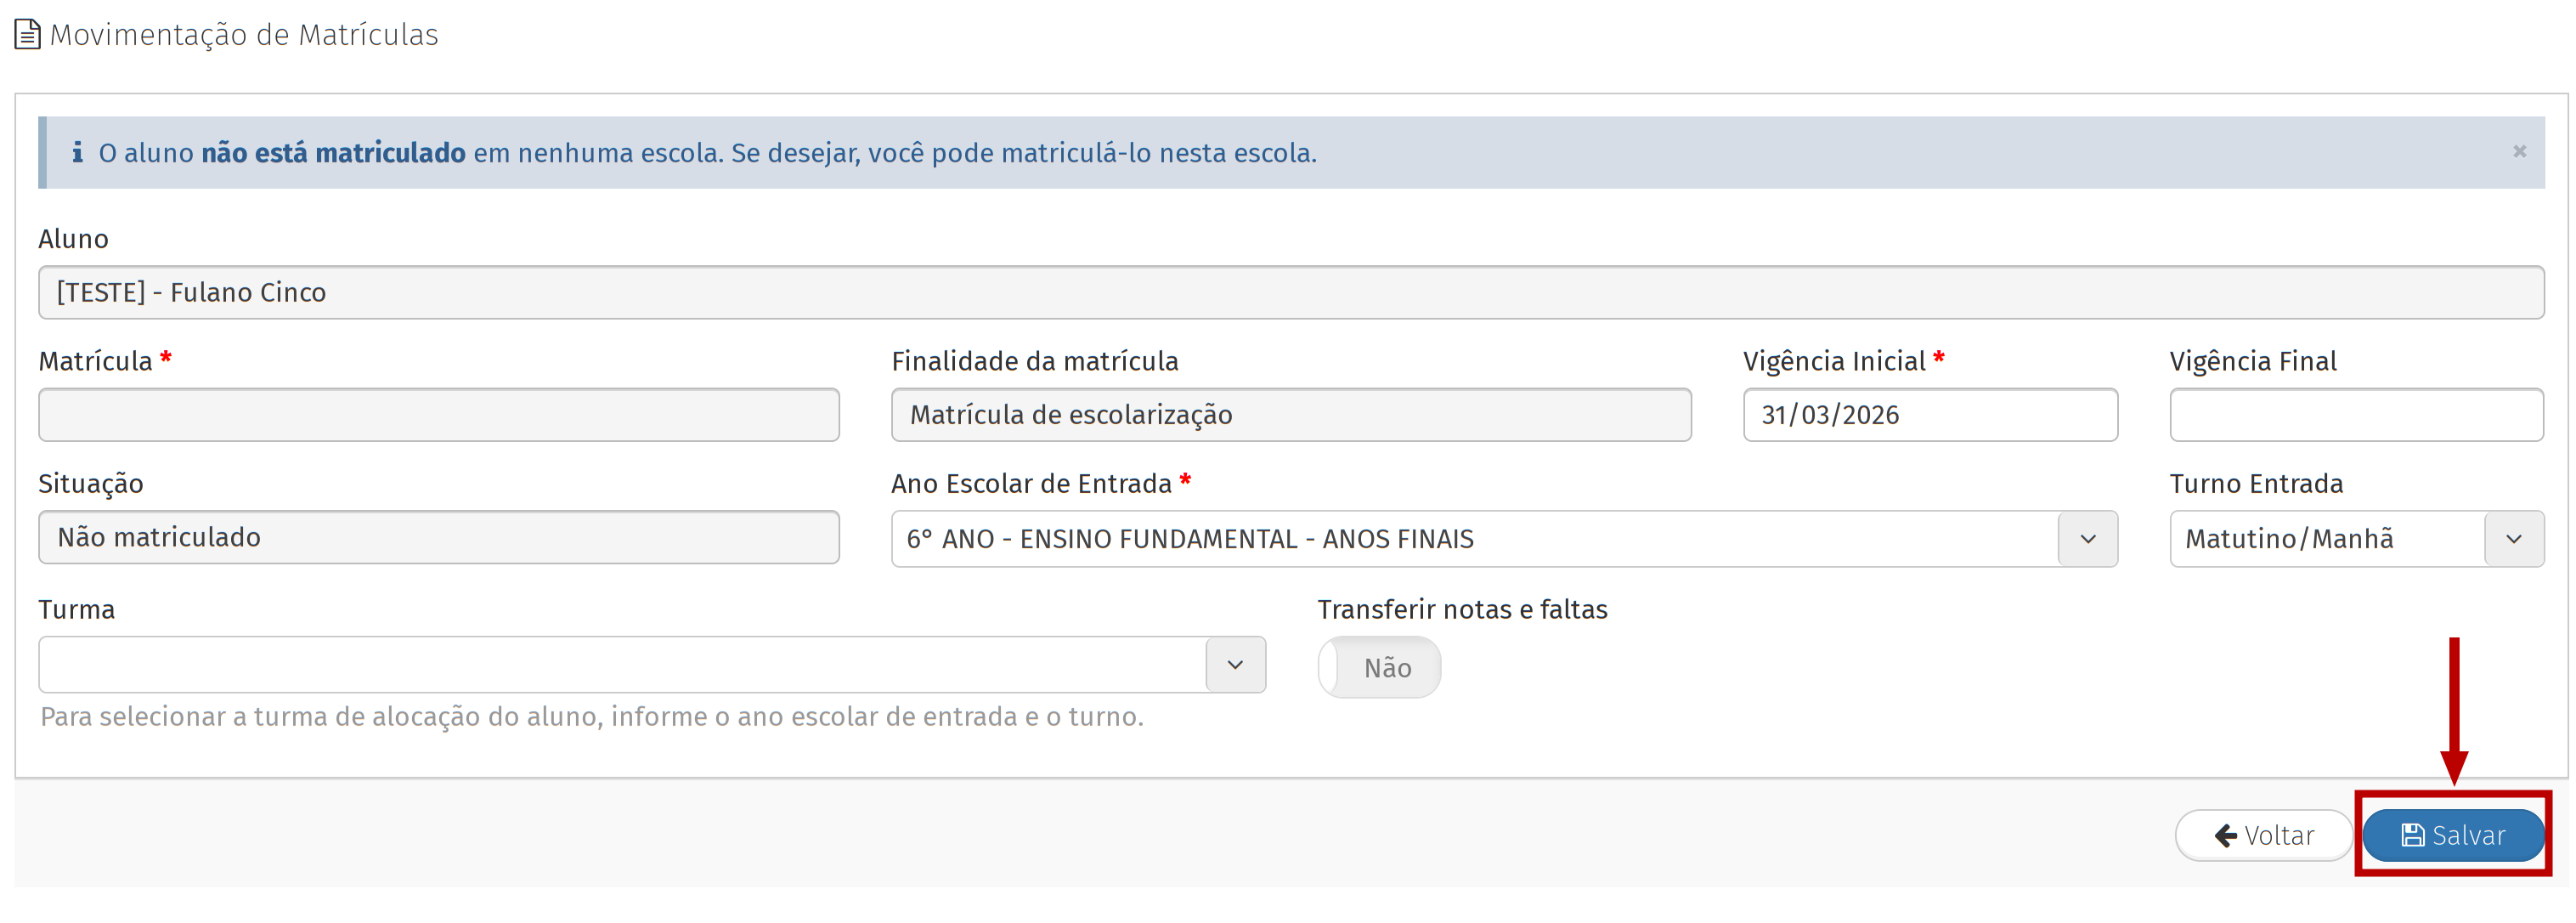Click the Finalidade da matrícula field
The height and width of the screenshot is (923, 2576).
(x=1290, y=415)
